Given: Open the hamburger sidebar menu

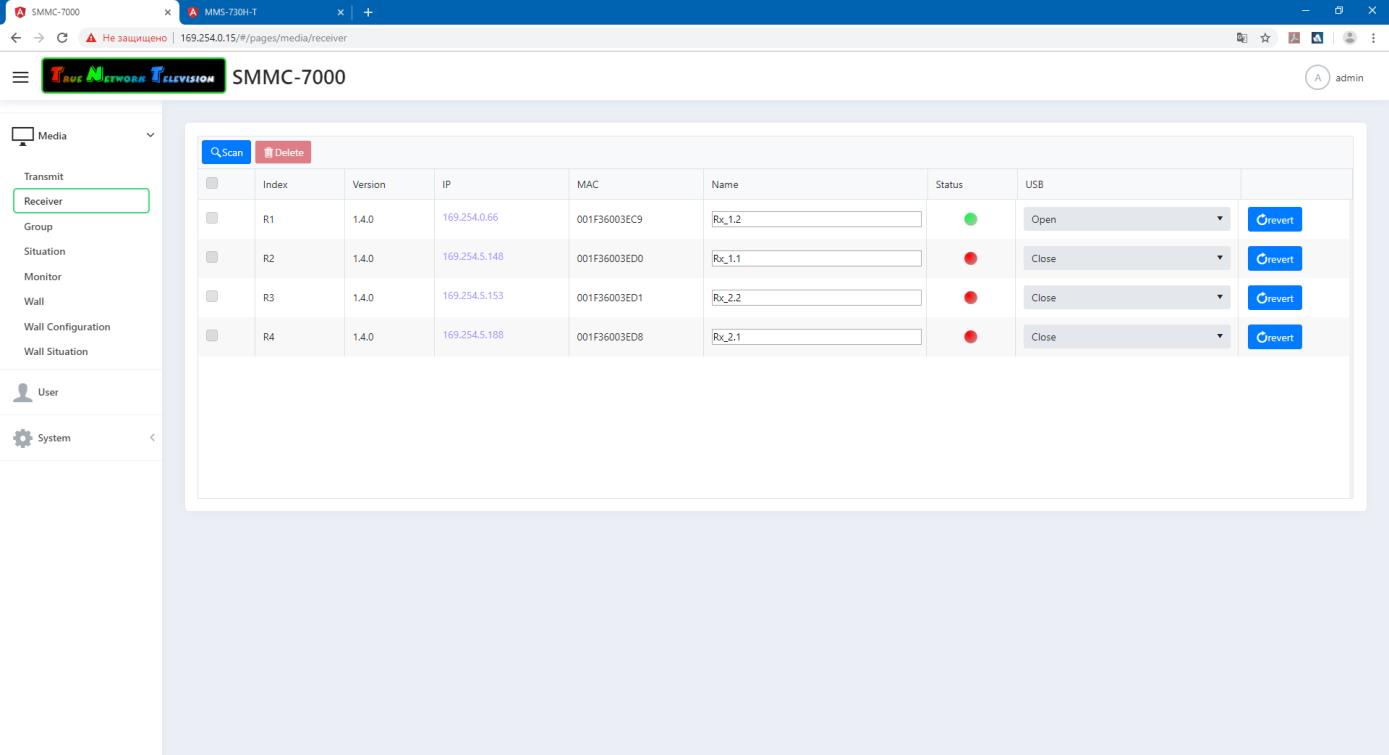Looking at the screenshot, I should point(21,78).
